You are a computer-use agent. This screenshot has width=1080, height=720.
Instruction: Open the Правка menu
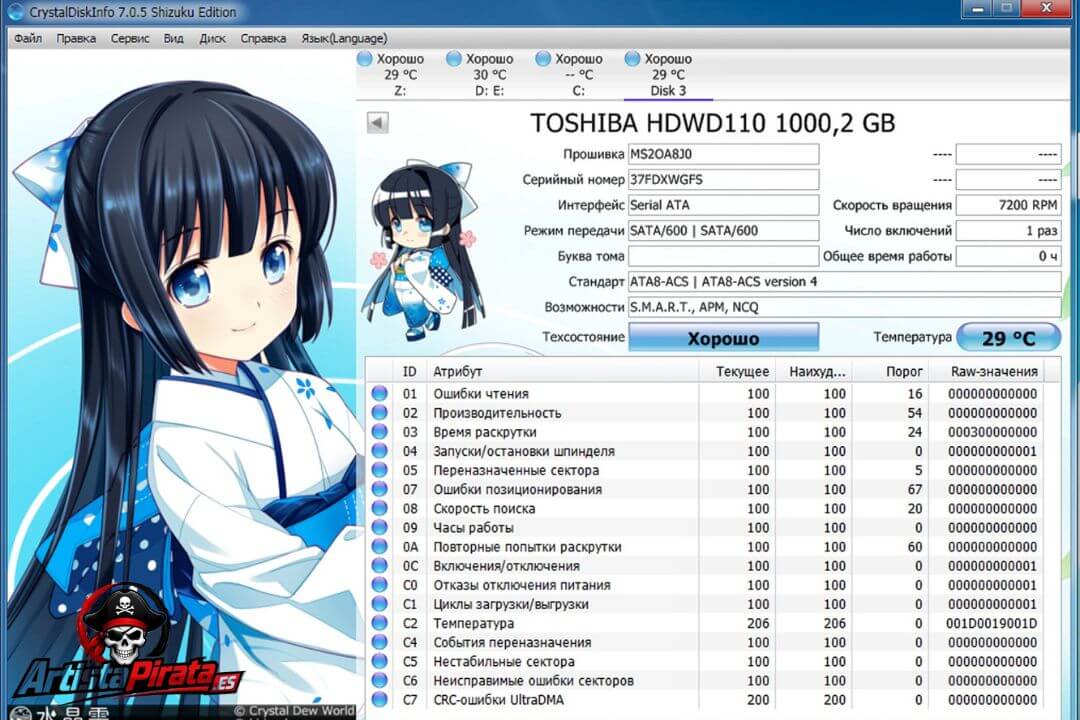(76, 39)
